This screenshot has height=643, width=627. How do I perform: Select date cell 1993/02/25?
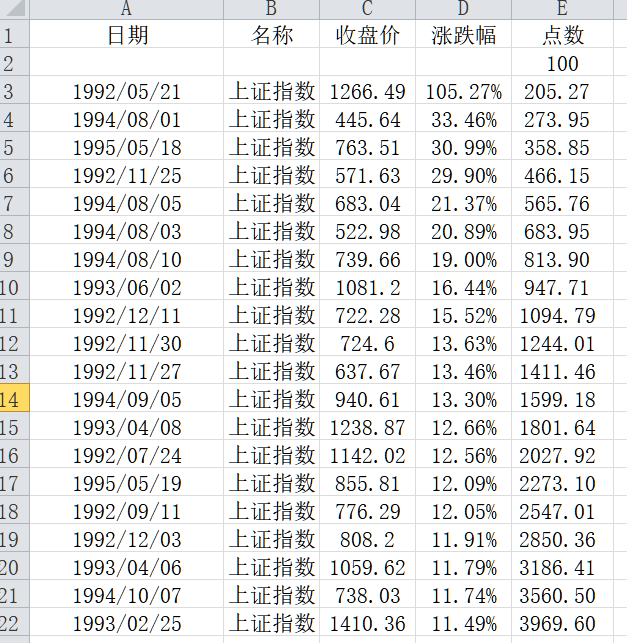click(126, 622)
